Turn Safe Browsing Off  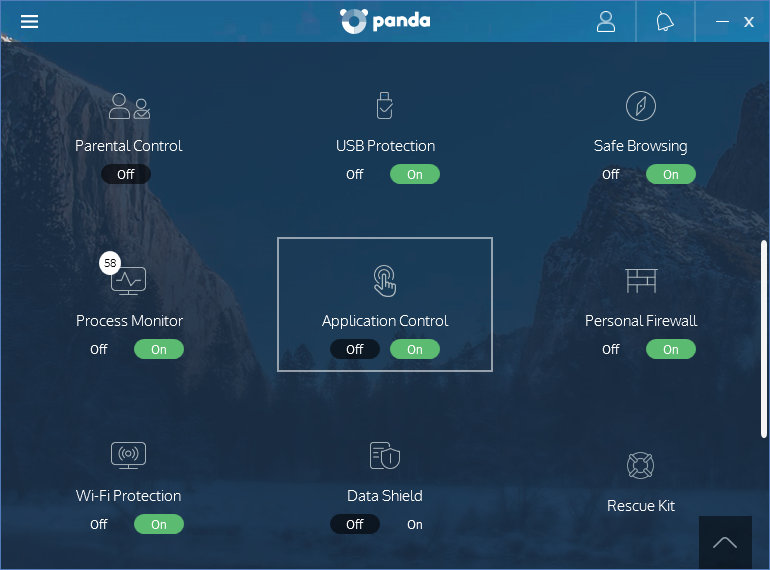[610, 174]
